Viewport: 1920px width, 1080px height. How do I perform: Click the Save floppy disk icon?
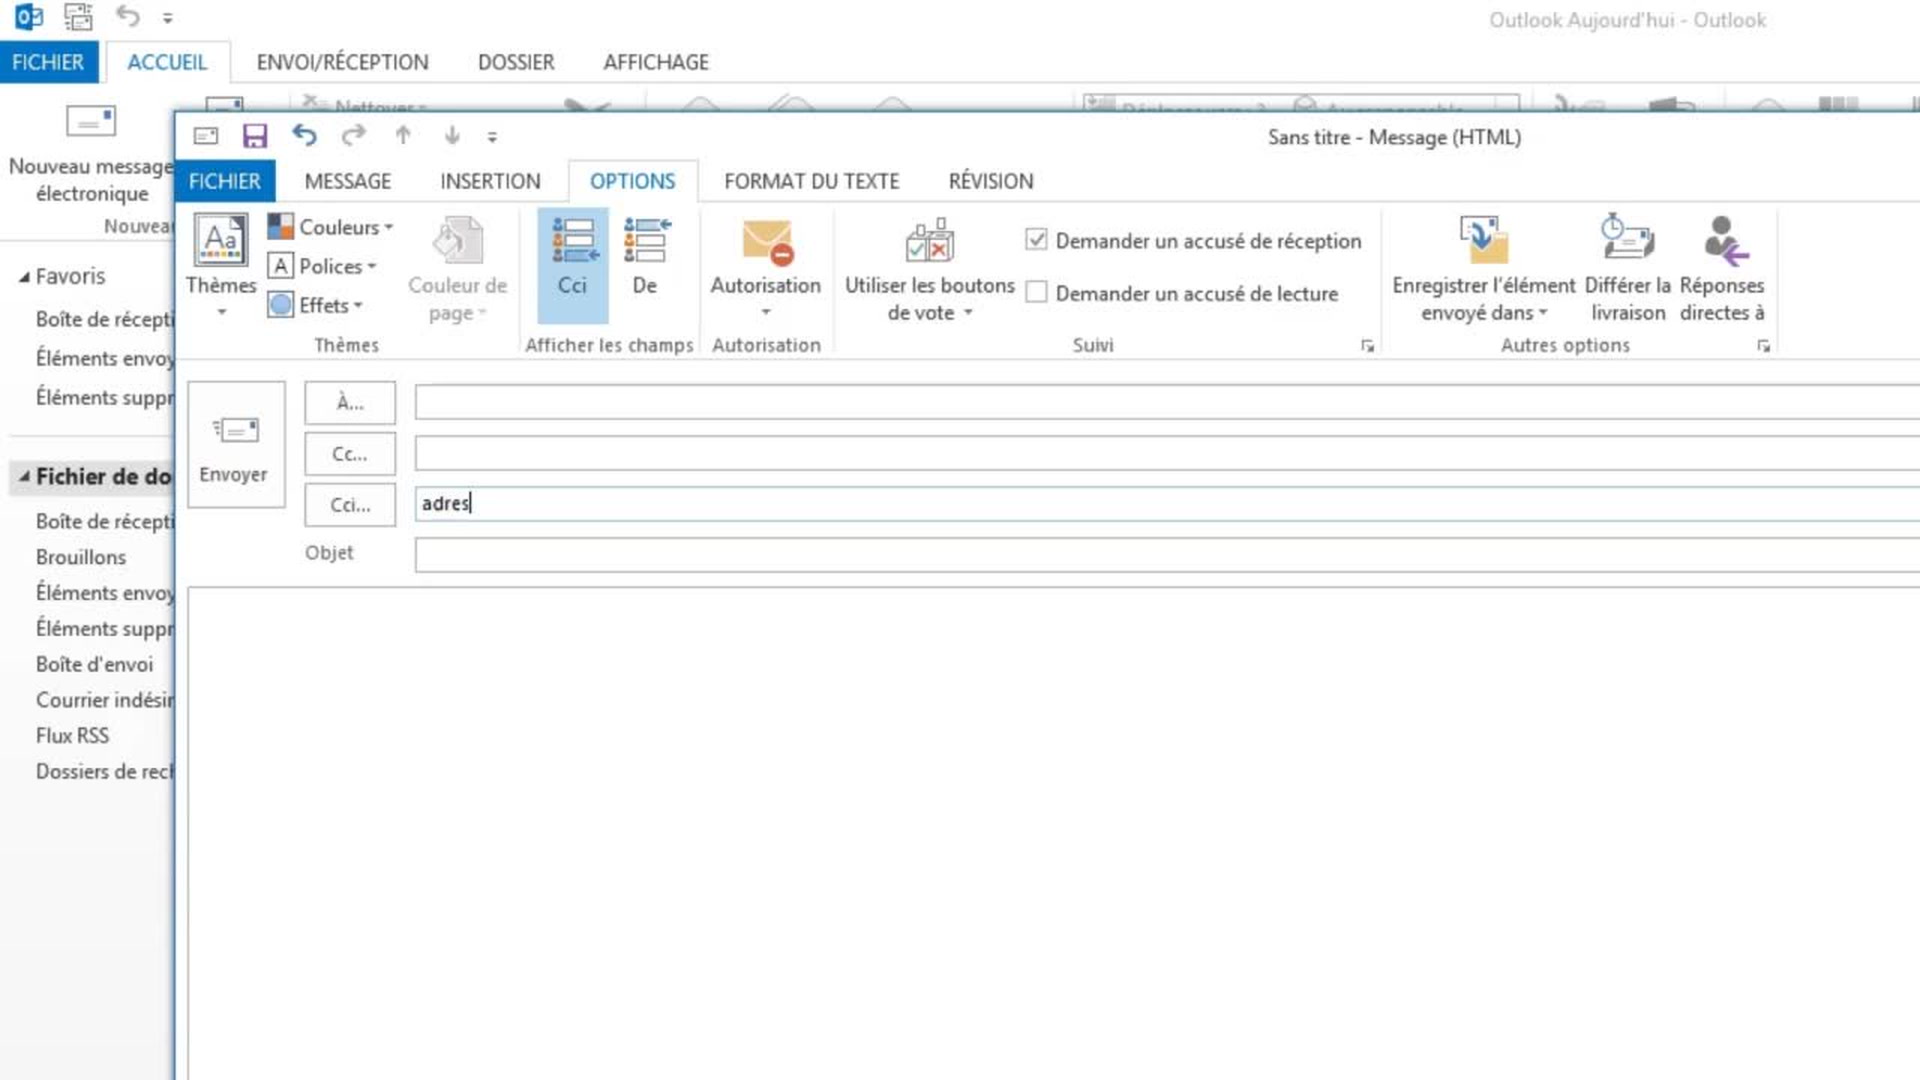[x=255, y=136]
